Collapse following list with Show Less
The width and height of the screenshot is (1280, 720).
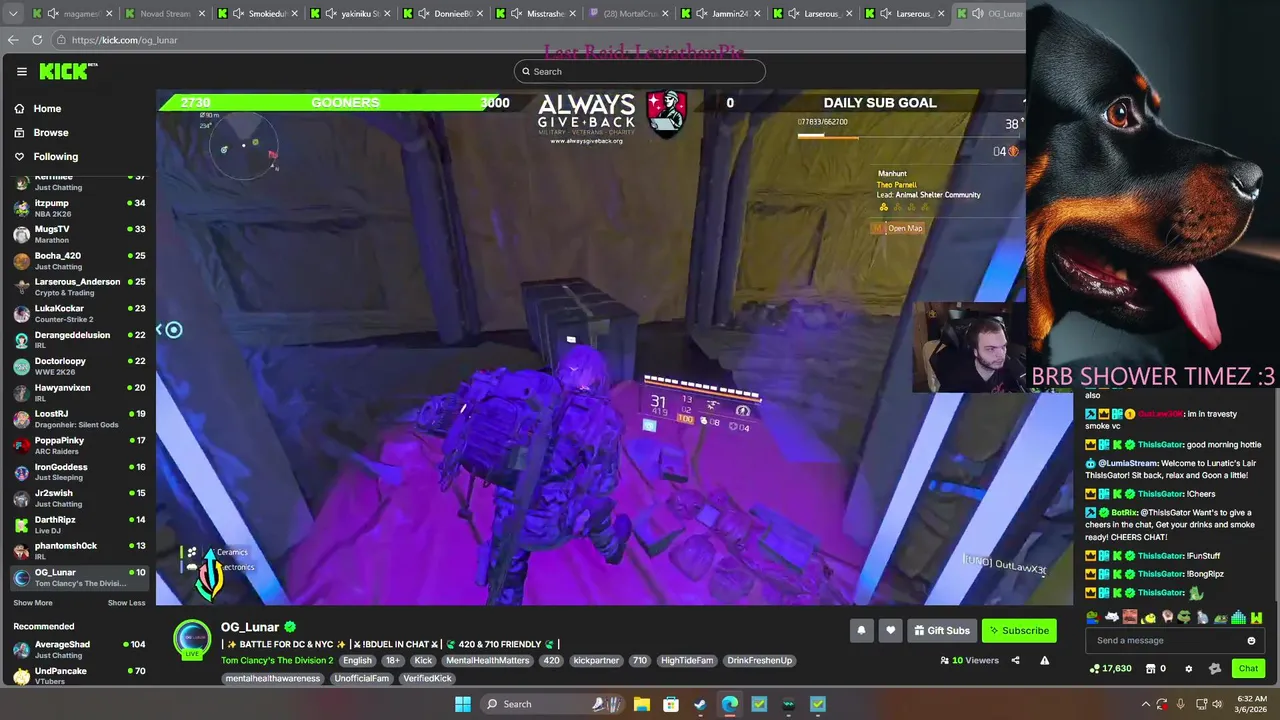point(126,603)
